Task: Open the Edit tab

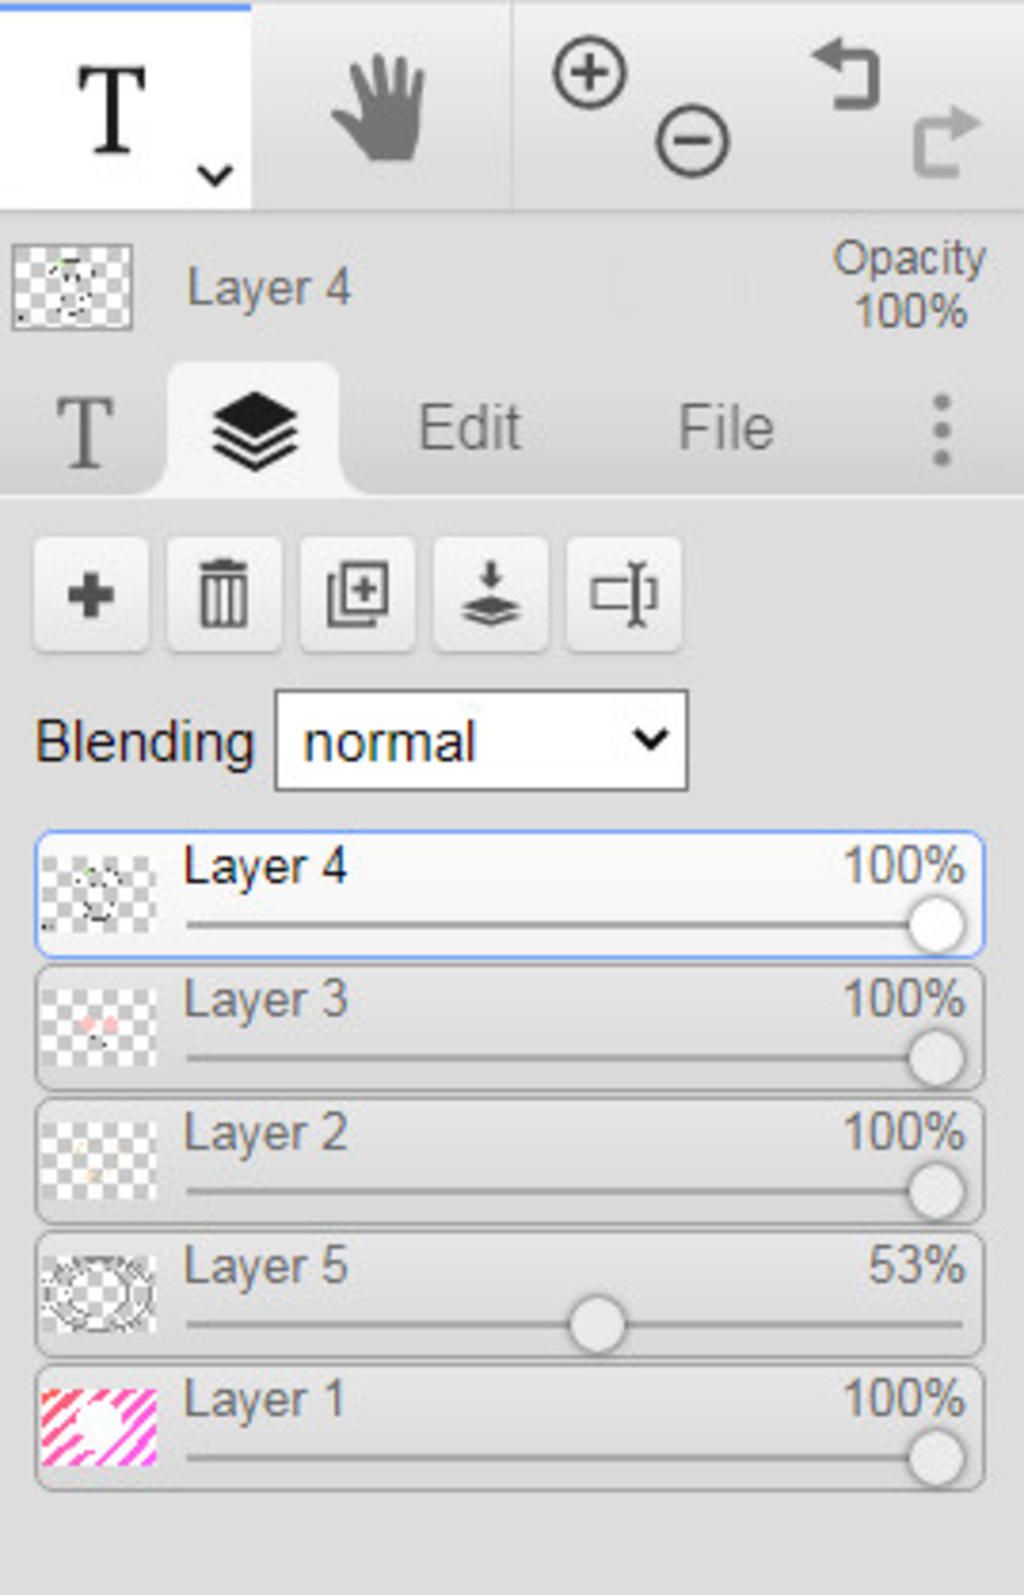Action: coord(469,428)
